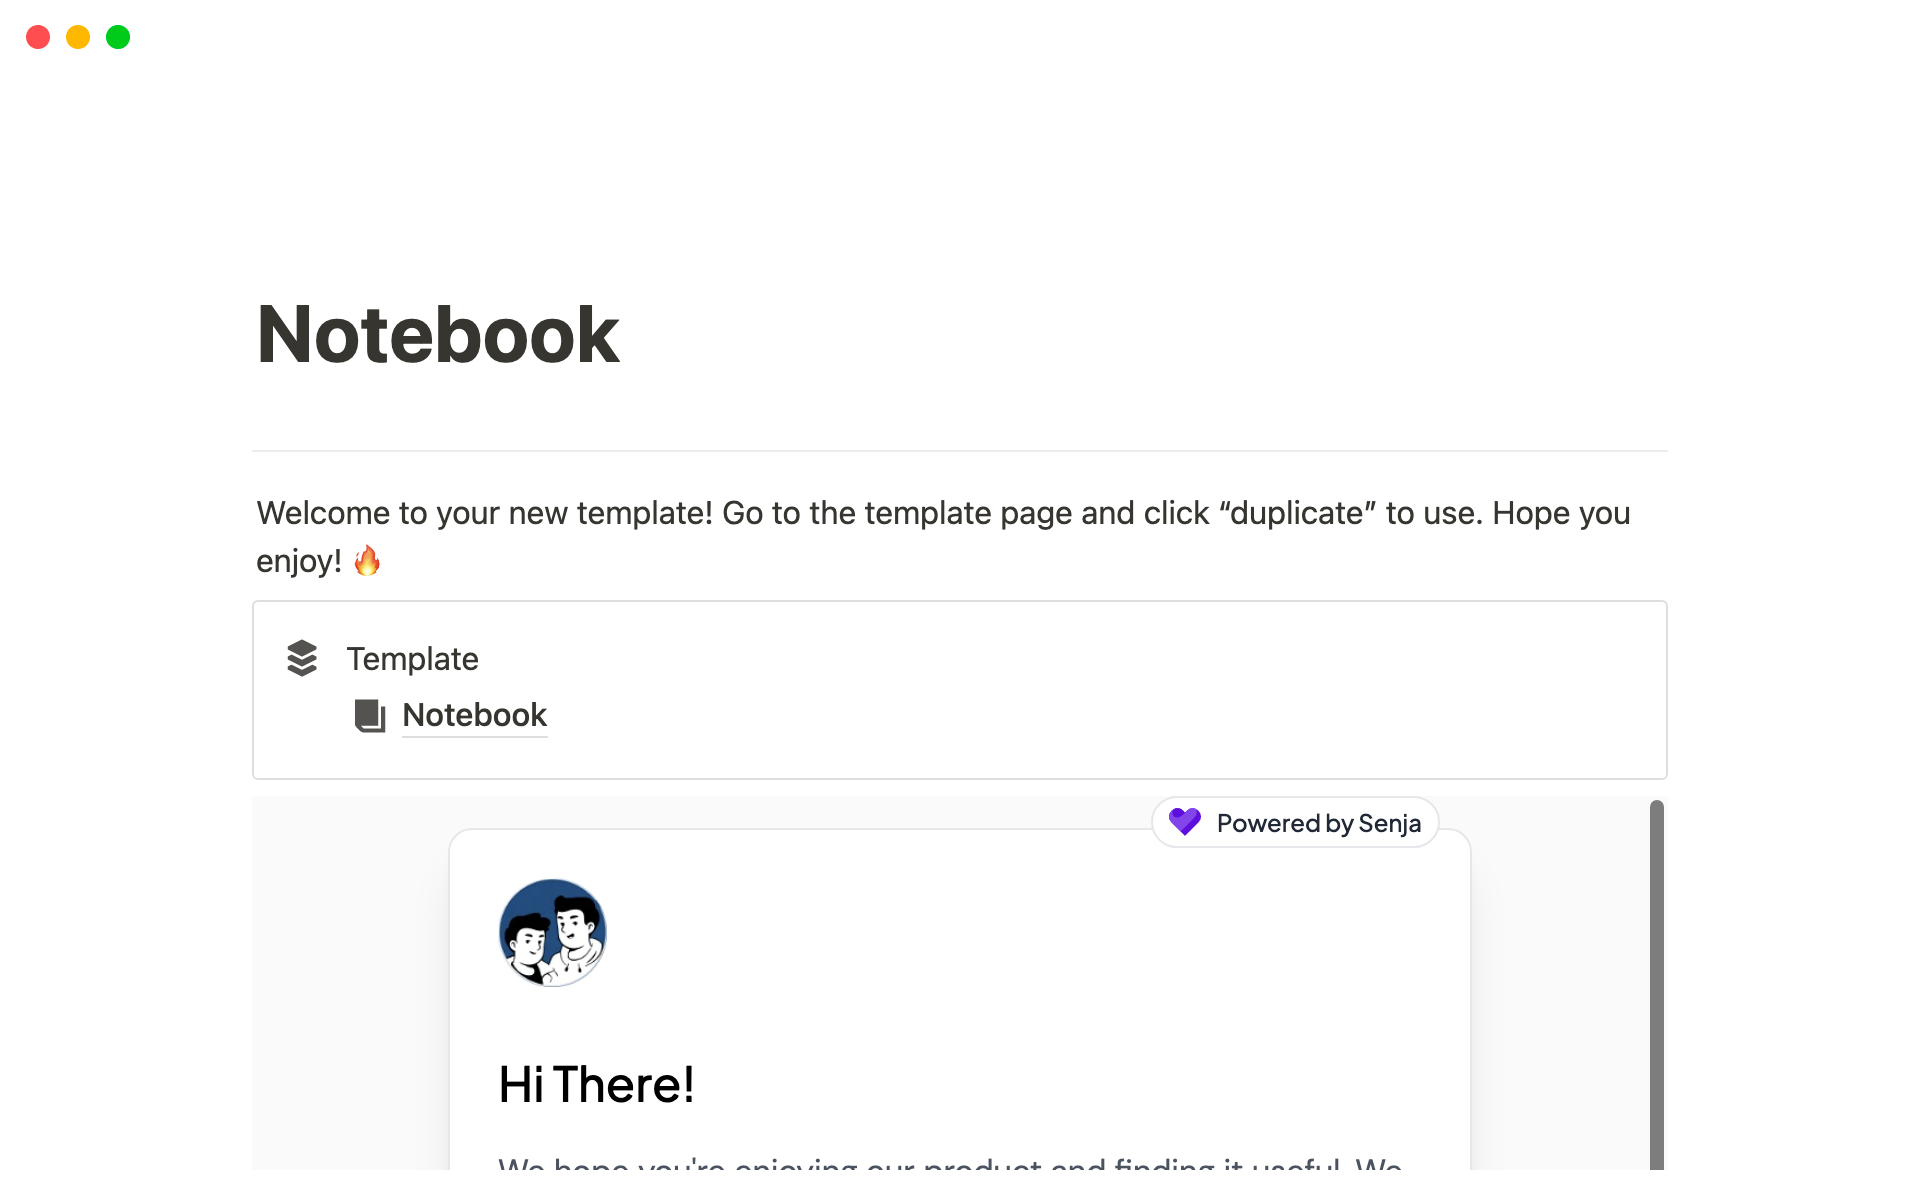Click the word duplicate in the instructions
The image size is (1920, 1200).
tap(1296, 513)
